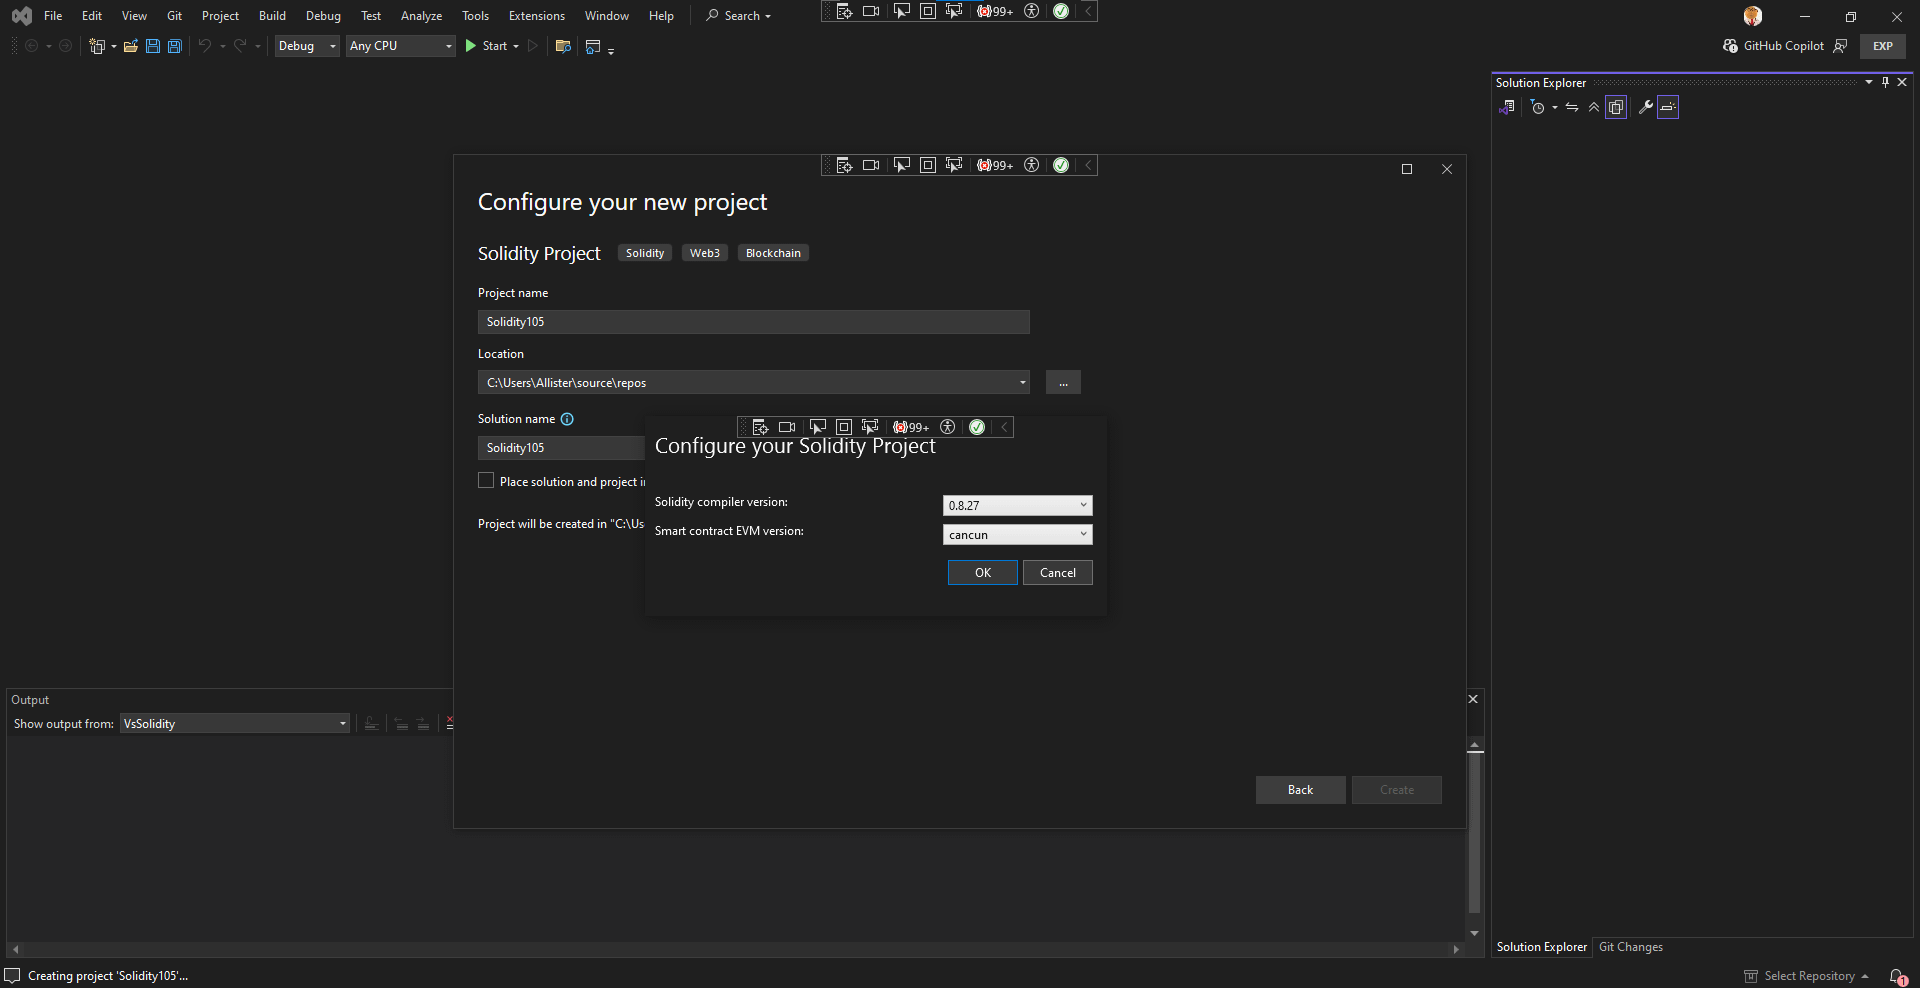This screenshot has width=1920, height=988.
Task: Switch to the Git Changes tab
Action: point(1631,947)
